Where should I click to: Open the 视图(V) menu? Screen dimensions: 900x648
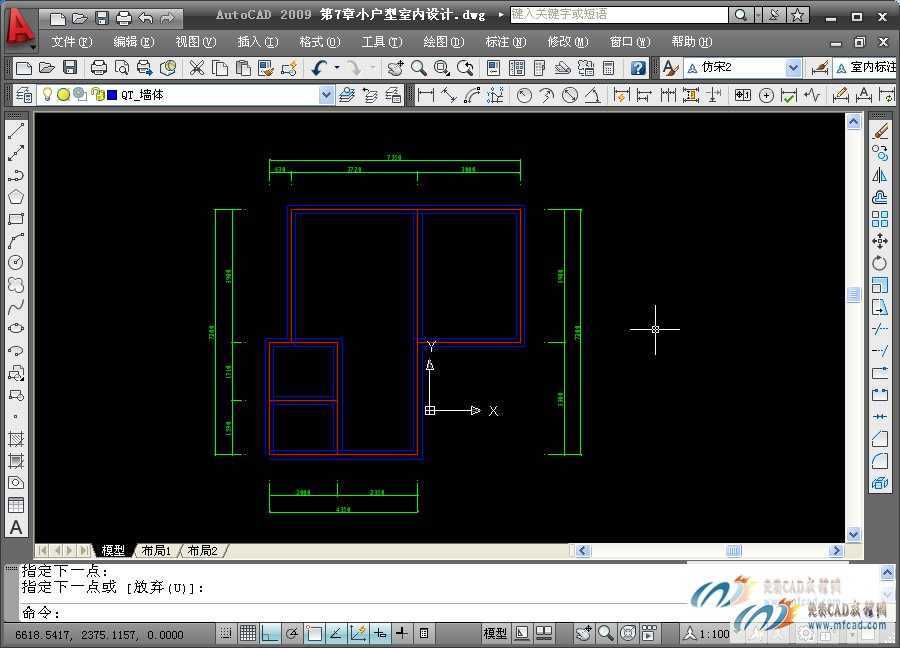[195, 41]
